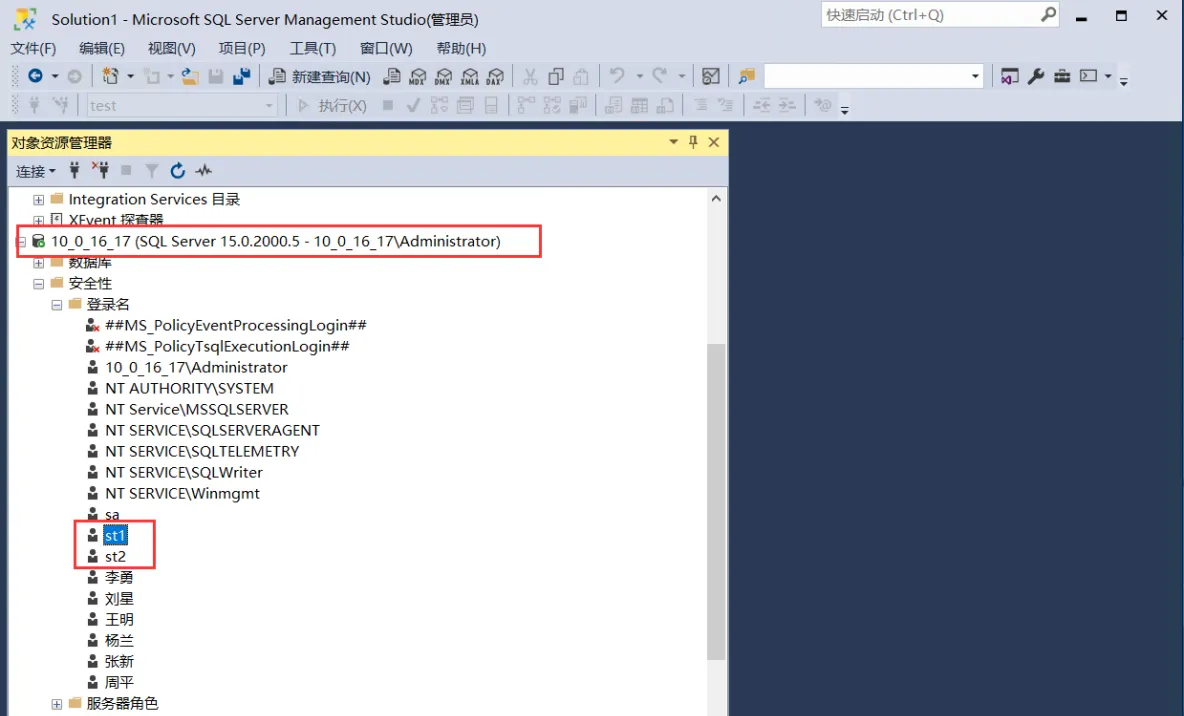Viewport: 1184px width, 716px height.
Task: Collapse the 10_0_16_17 server node
Action: 21,242
